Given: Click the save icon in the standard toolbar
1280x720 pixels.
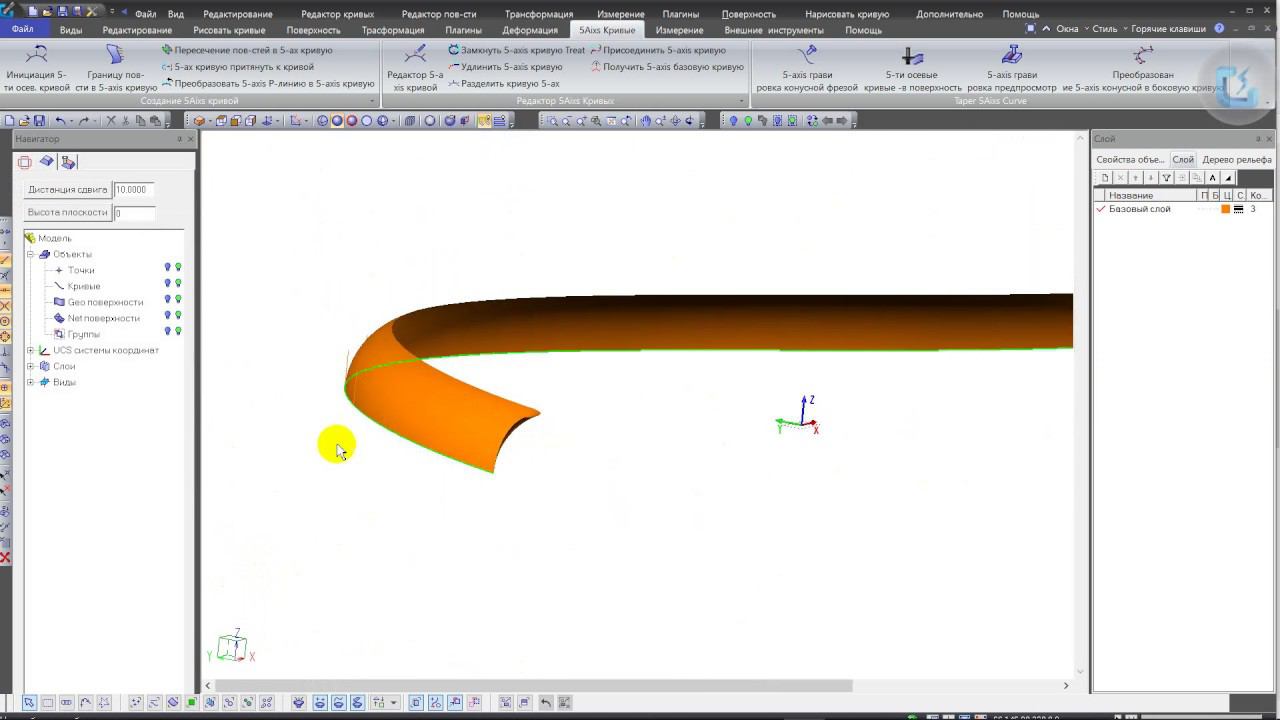Looking at the screenshot, I should 40,121.
